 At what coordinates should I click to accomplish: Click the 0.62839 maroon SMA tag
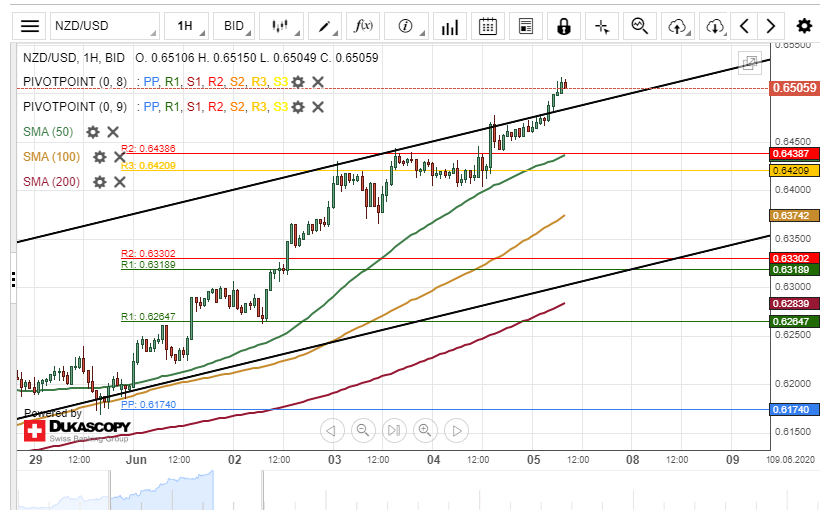[x=795, y=304]
